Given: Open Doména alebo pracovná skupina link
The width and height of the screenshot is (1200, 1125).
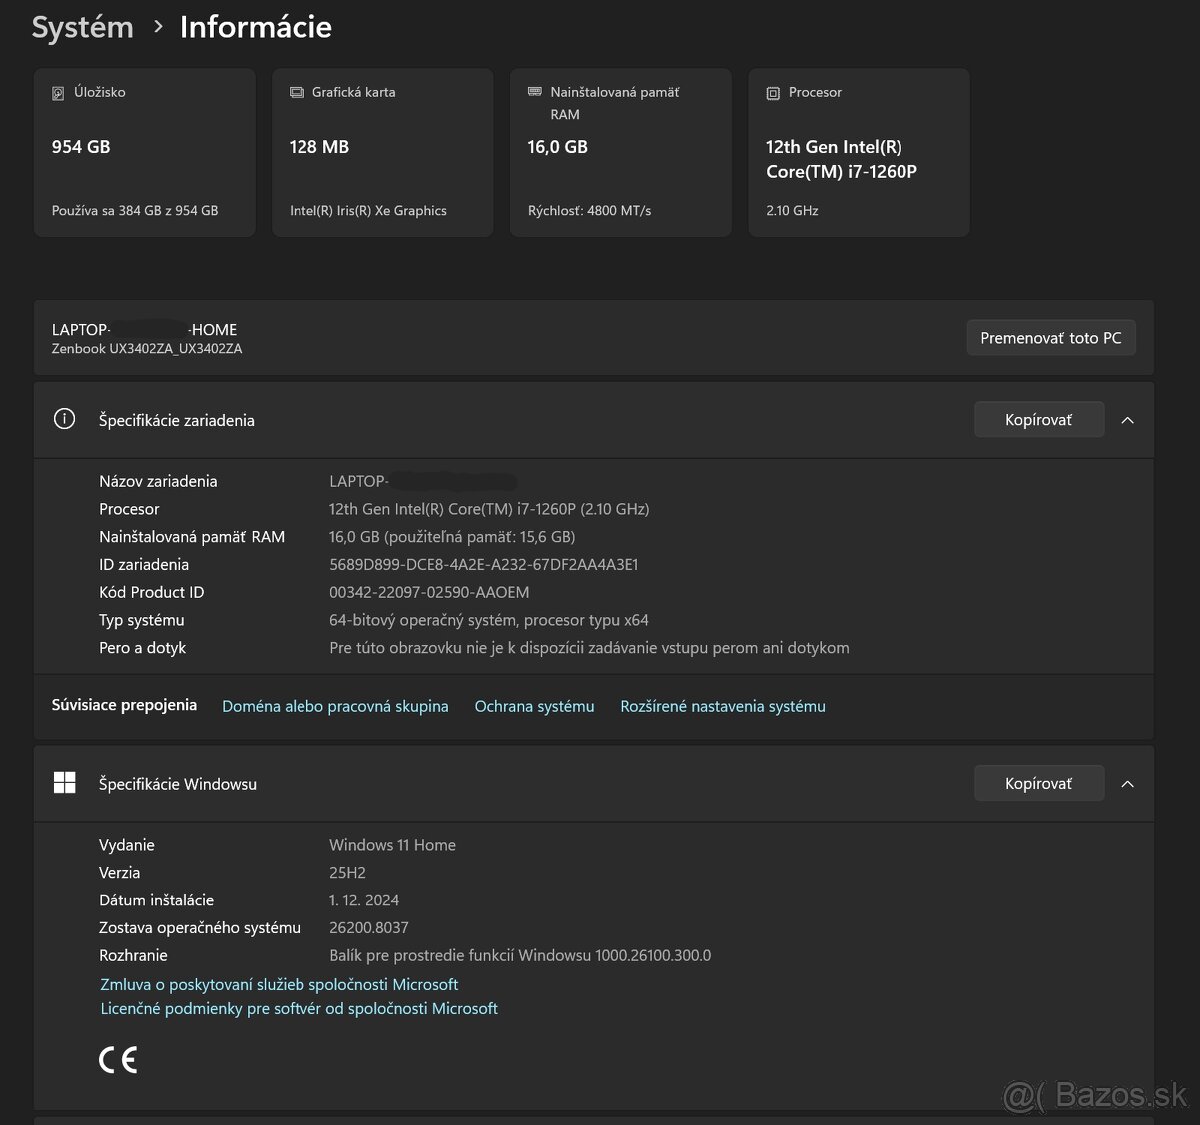Looking at the screenshot, I should coord(335,706).
